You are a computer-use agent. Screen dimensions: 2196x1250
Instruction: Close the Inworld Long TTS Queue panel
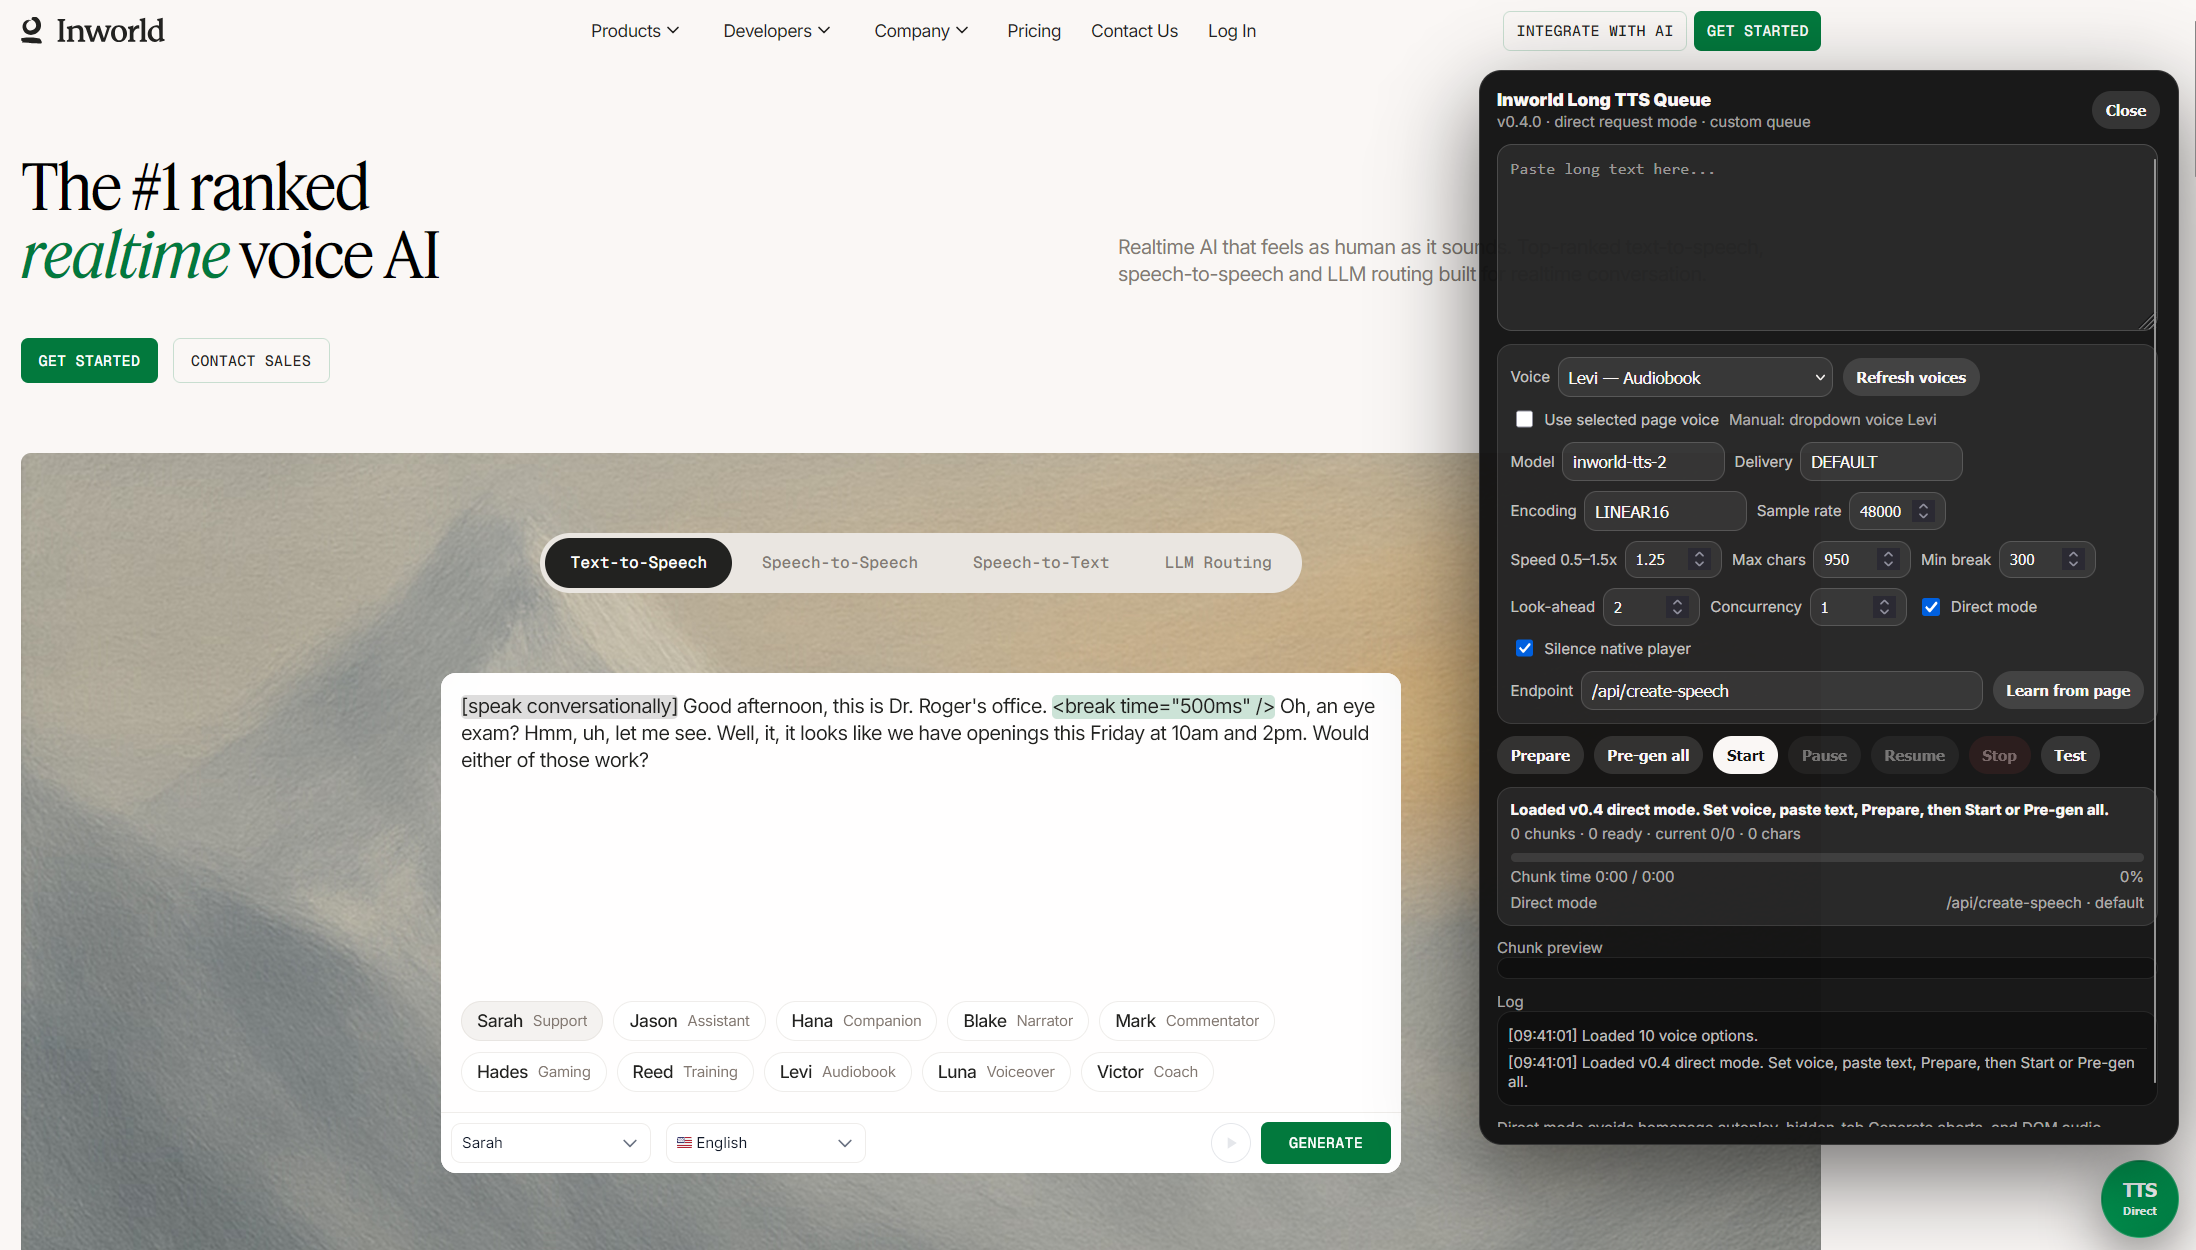[x=2125, y=111]
